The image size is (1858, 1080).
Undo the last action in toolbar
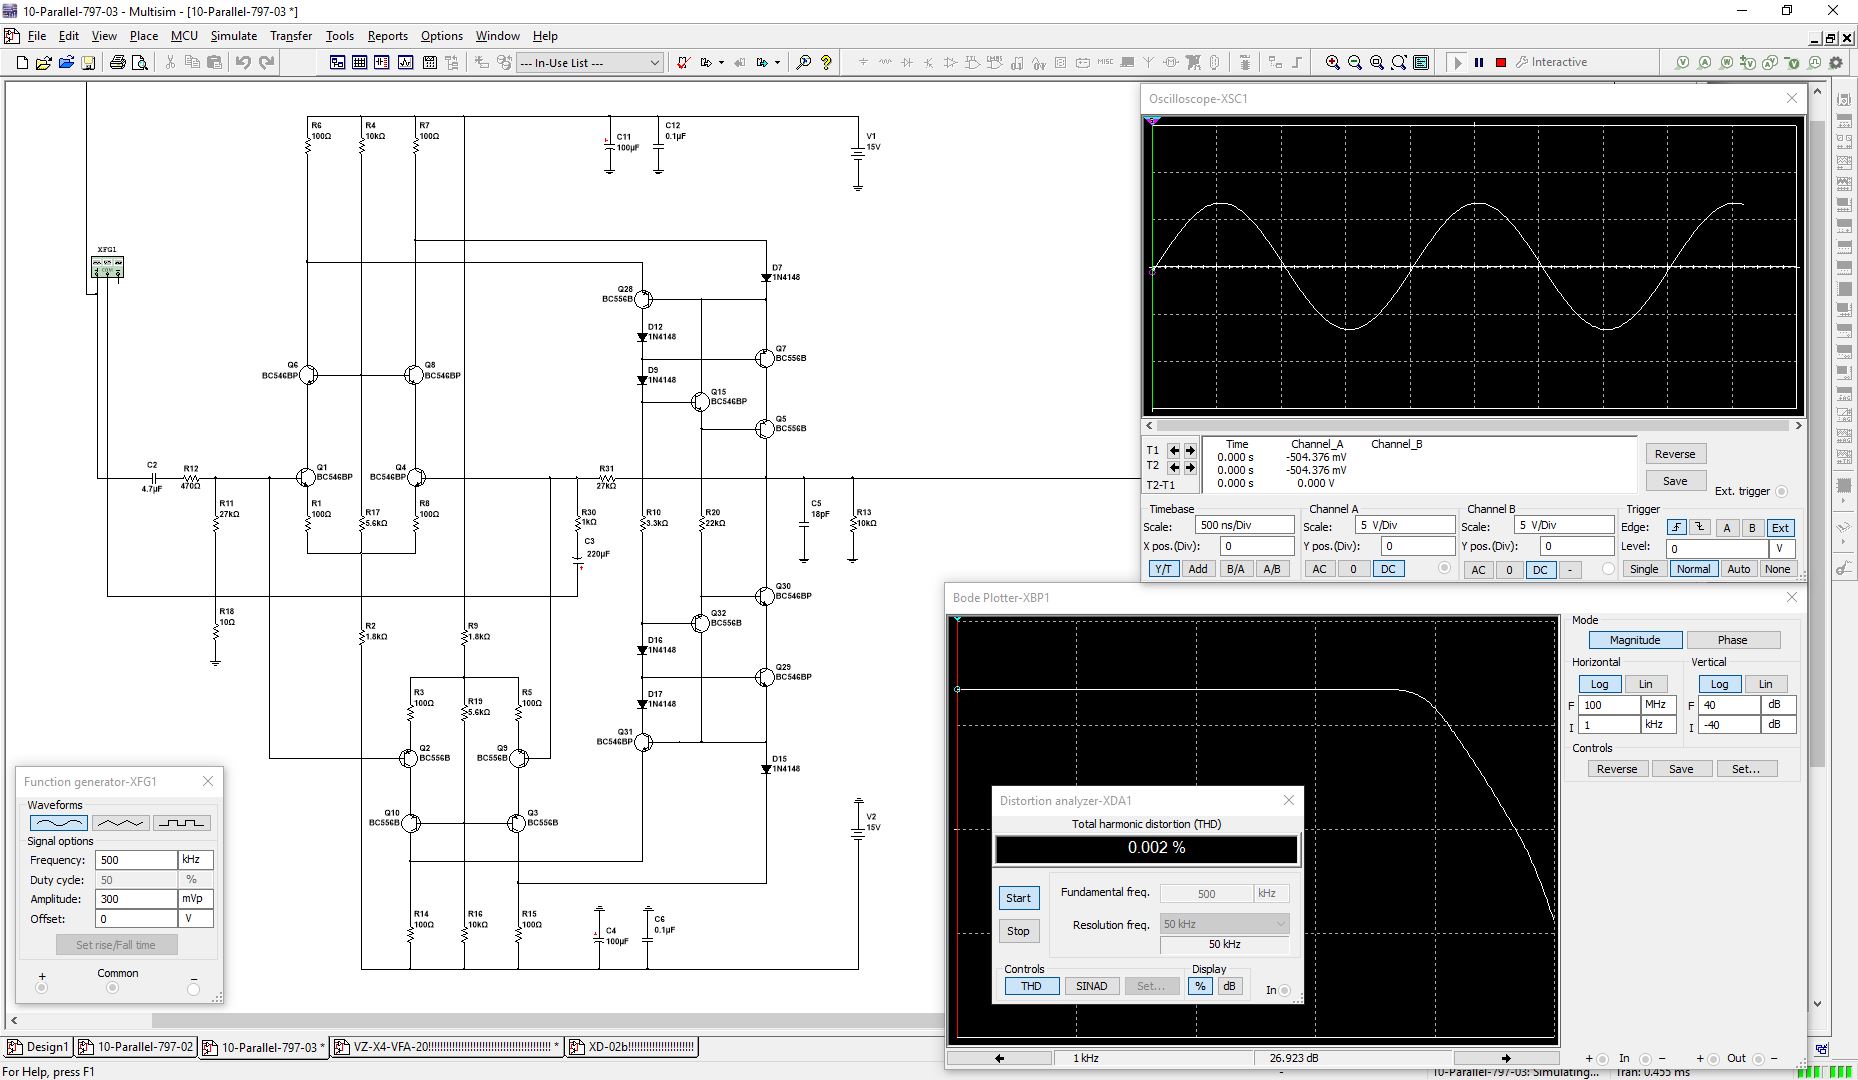tap(243, 62)
